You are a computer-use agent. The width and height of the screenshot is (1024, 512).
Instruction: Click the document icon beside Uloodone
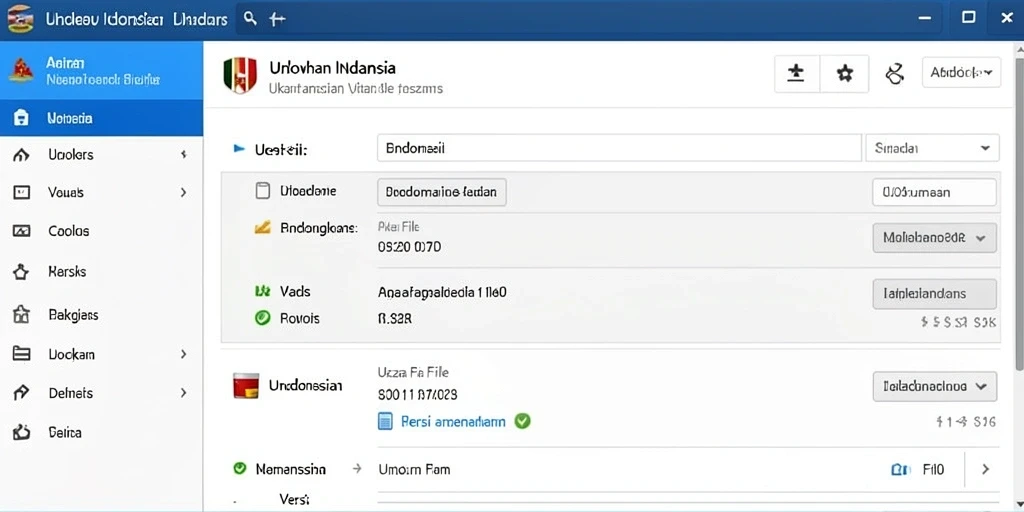(x=262, y=191)
